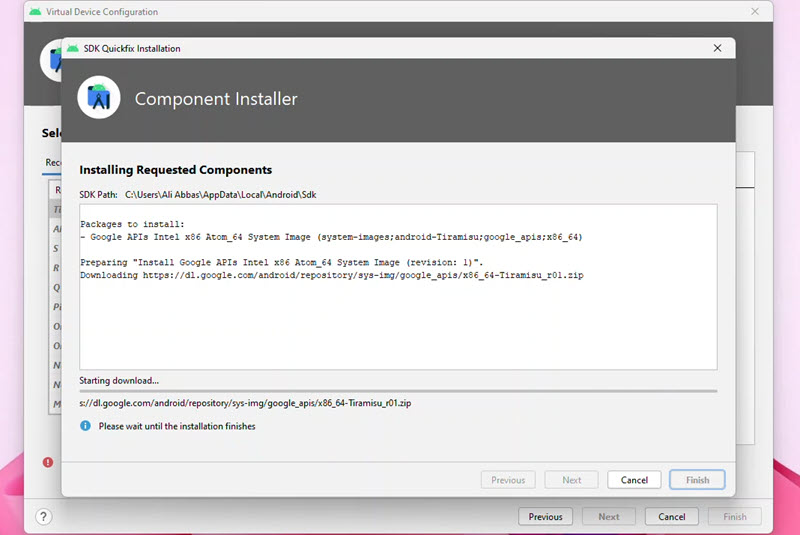Click Cancel in the Virtual Device Configuration window
The width and height of the screenshot is (800, 535).
point(671,517)
